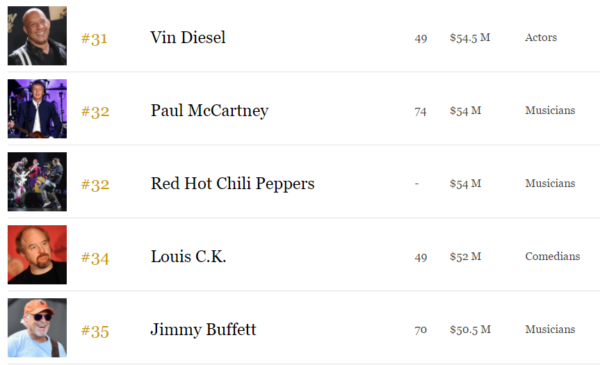Open the Vin Diesel name link
The width and height of the screenshot is (600, 365).
pos(188,37)
